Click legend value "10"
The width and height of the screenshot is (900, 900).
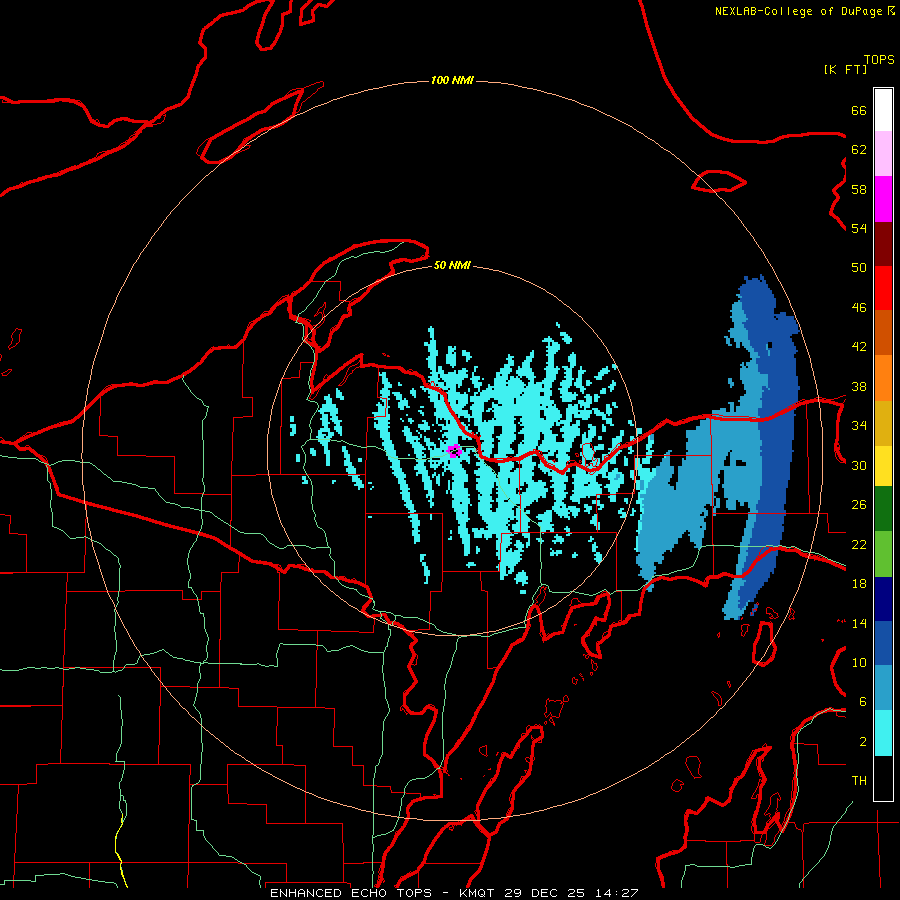pos(859,662)
